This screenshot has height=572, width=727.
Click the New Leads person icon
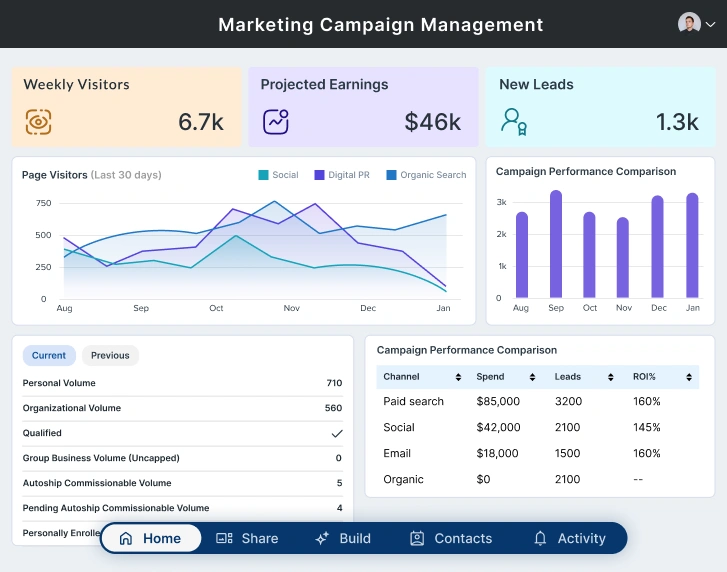(x=513, y=122)
